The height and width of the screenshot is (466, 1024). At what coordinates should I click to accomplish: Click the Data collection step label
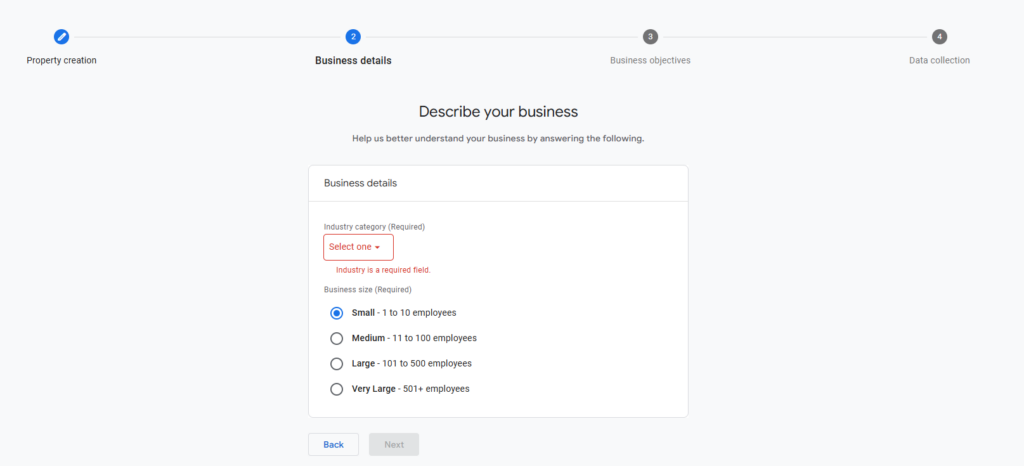(939, 60)
